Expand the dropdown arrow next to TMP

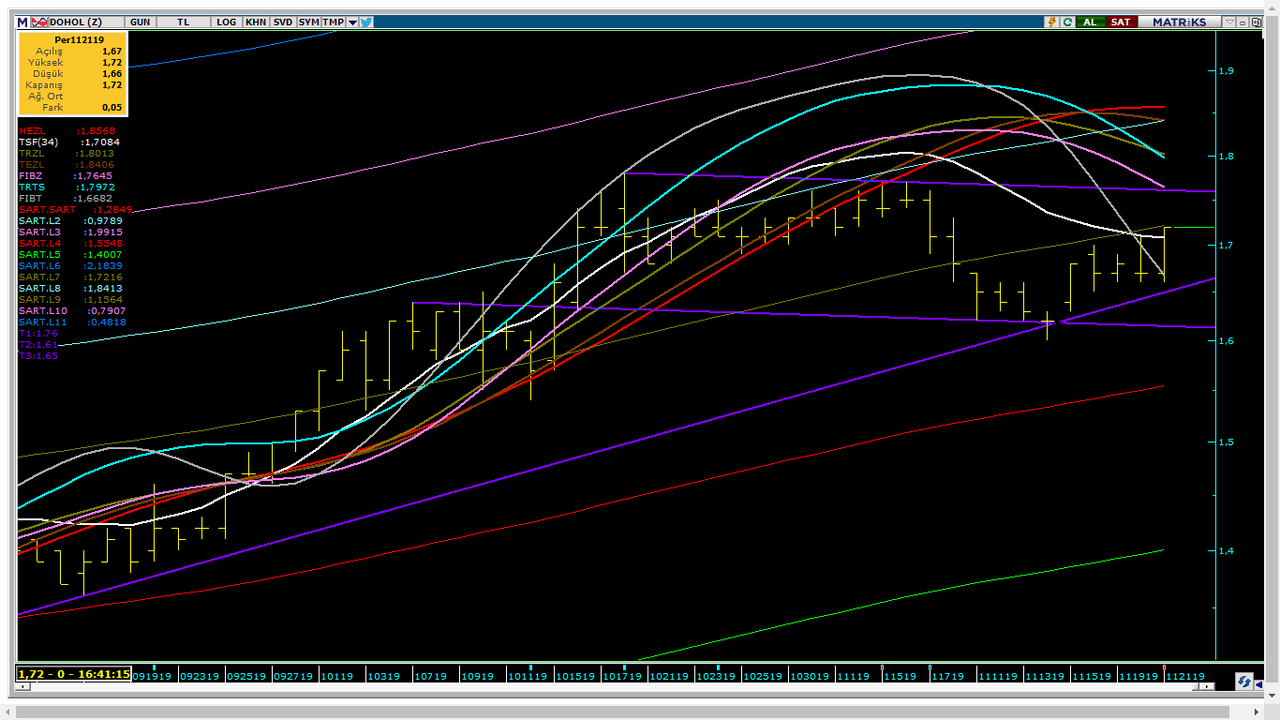(352, 22)
